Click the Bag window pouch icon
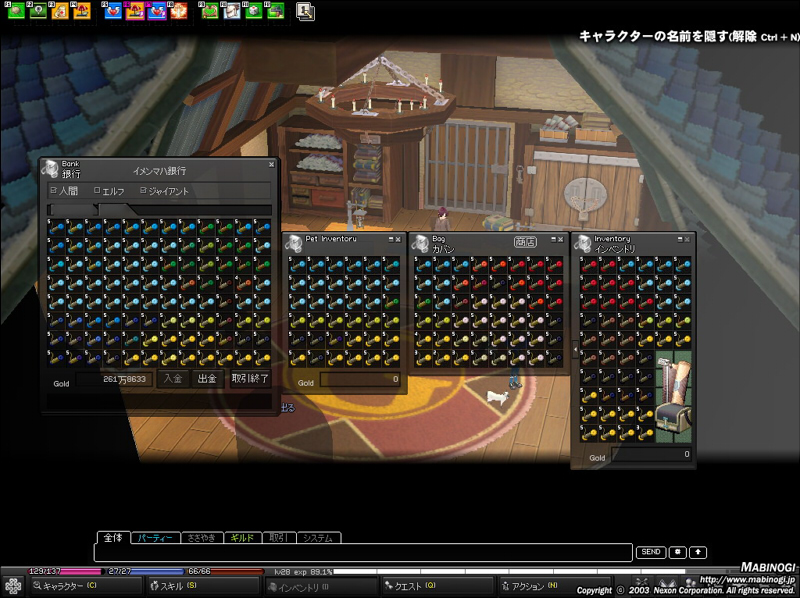Image resolution: width=800 pixels, height=598 pixels. click(x=420, y=243)
